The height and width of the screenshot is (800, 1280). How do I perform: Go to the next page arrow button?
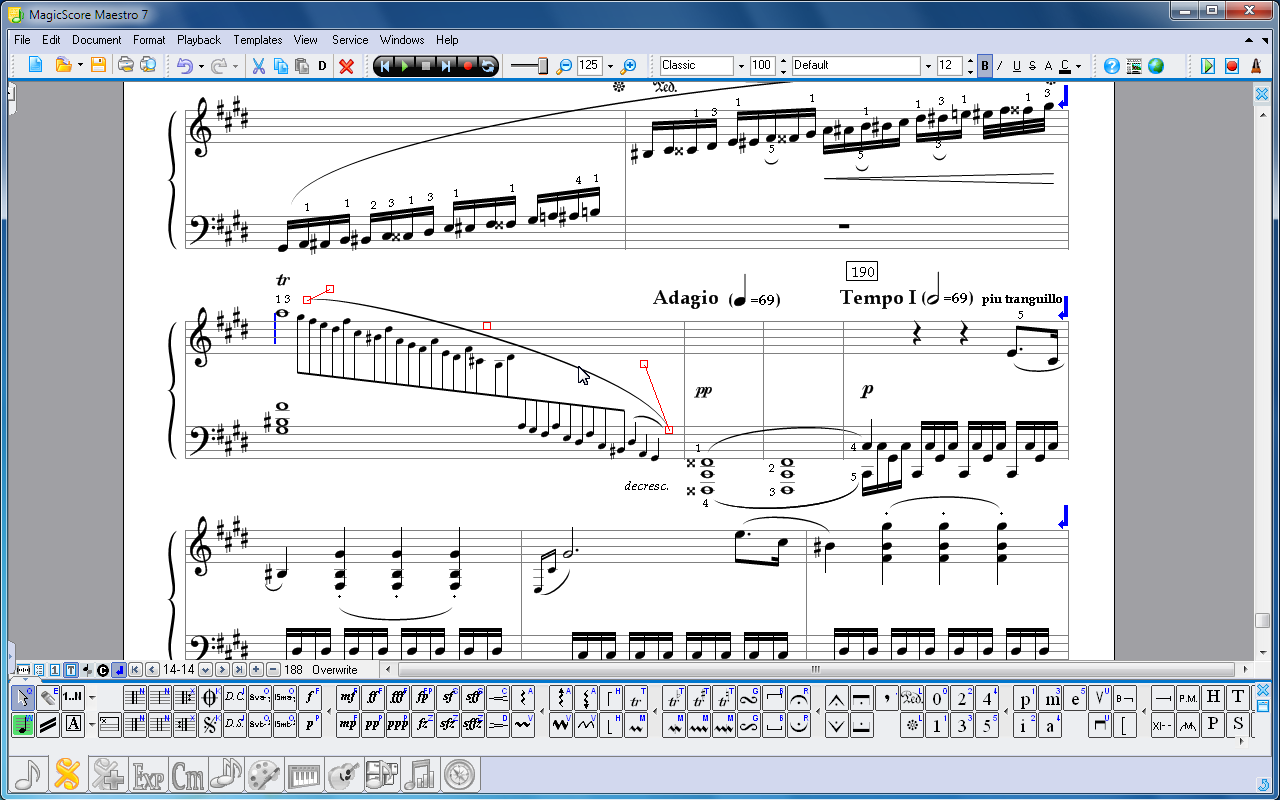point(221,670)
